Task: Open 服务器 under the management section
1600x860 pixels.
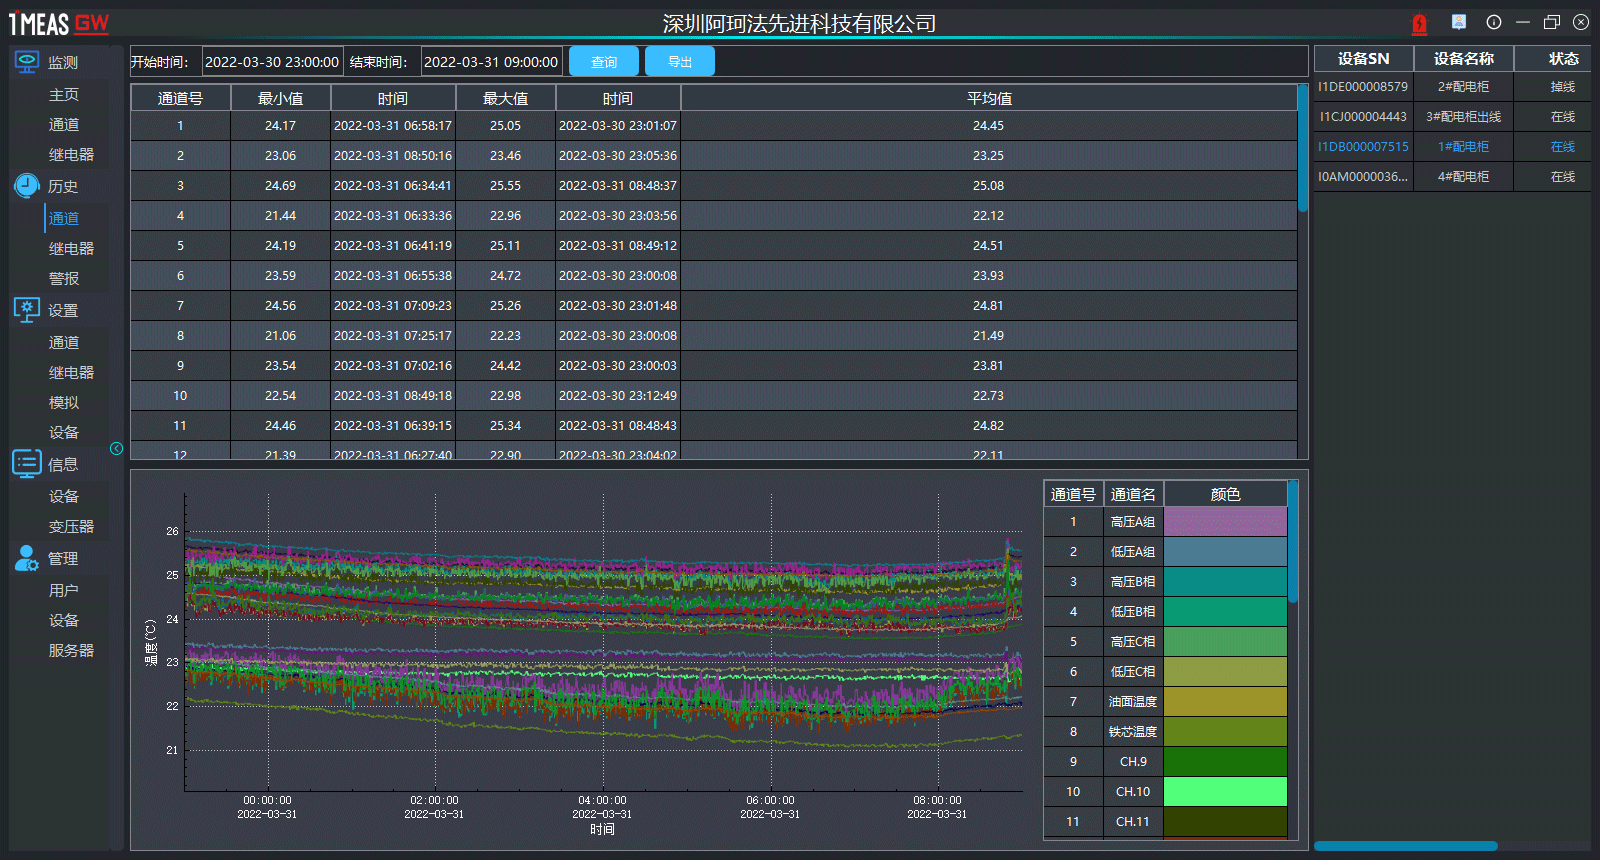Action: point(71,651)
